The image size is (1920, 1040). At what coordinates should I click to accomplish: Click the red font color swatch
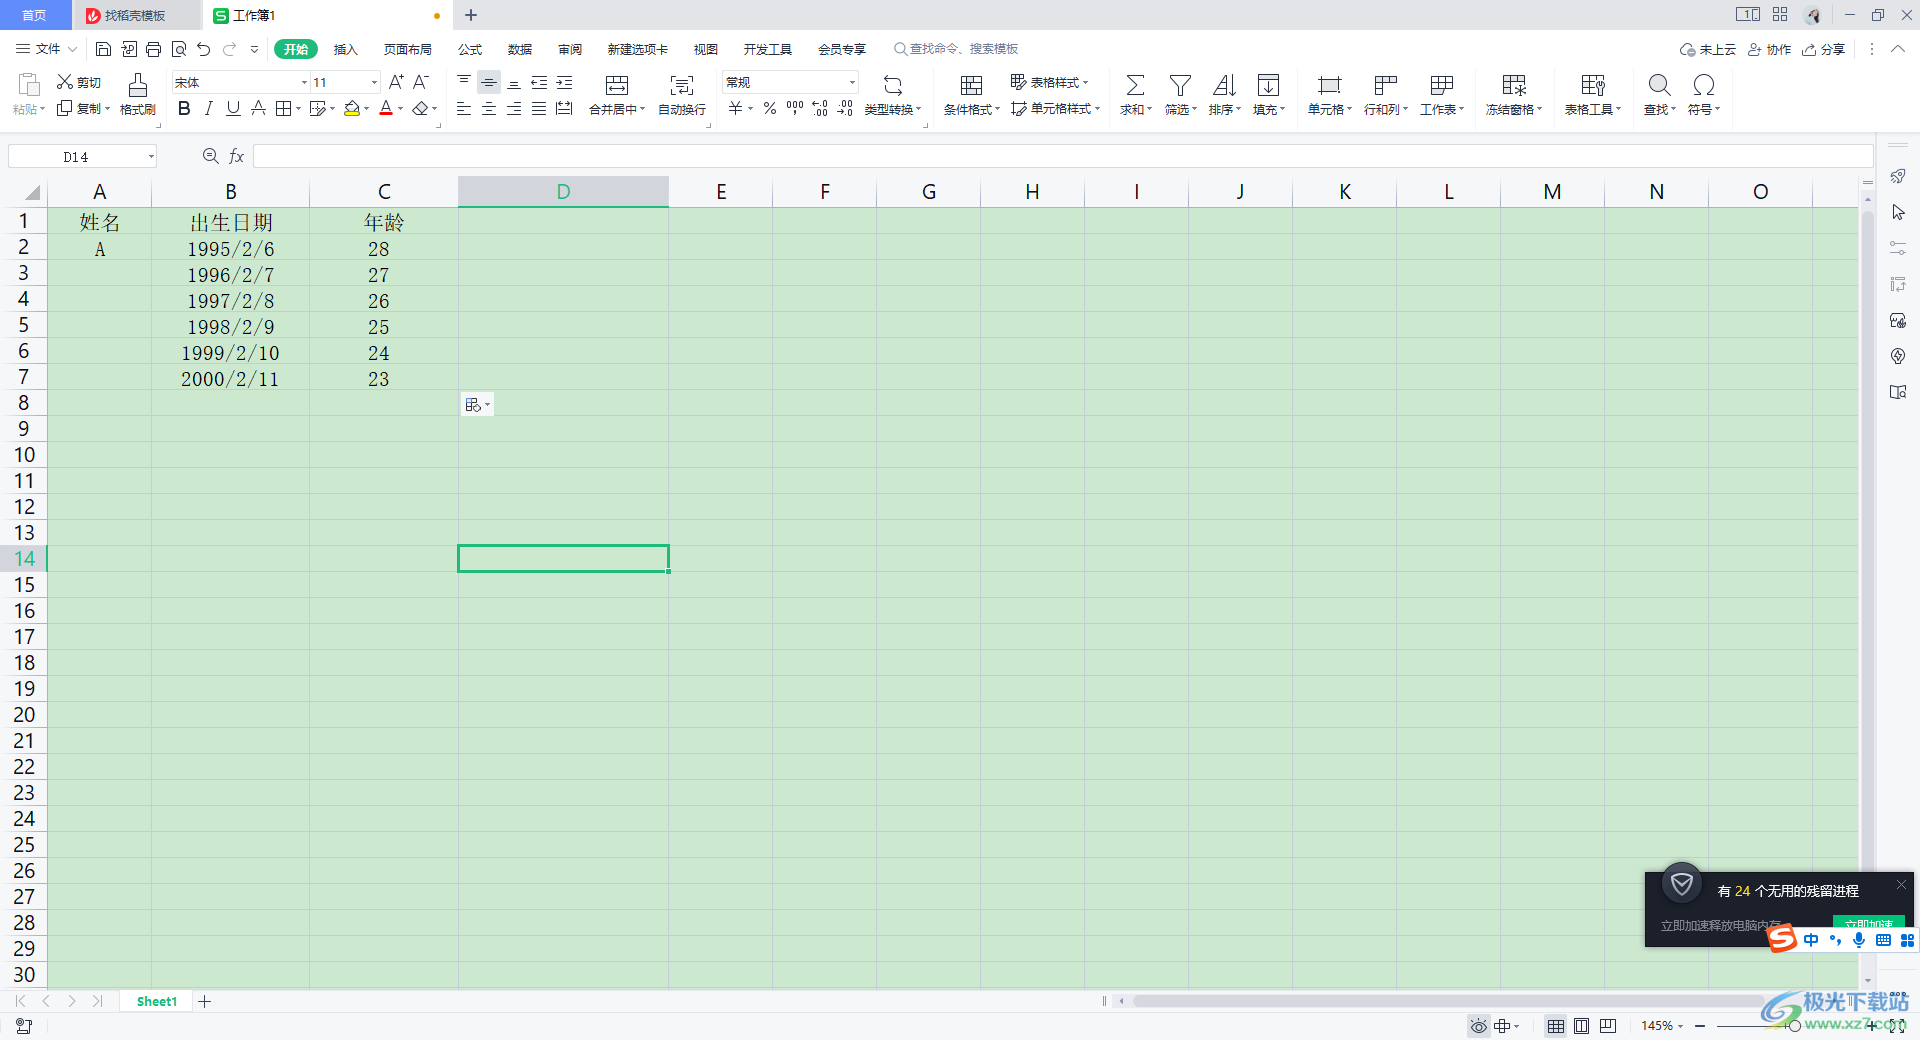[386, 108]
